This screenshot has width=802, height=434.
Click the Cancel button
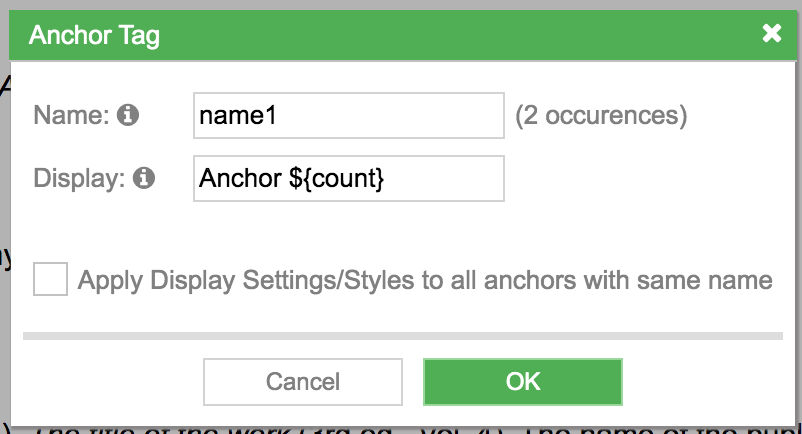click(x=303, y=382)
